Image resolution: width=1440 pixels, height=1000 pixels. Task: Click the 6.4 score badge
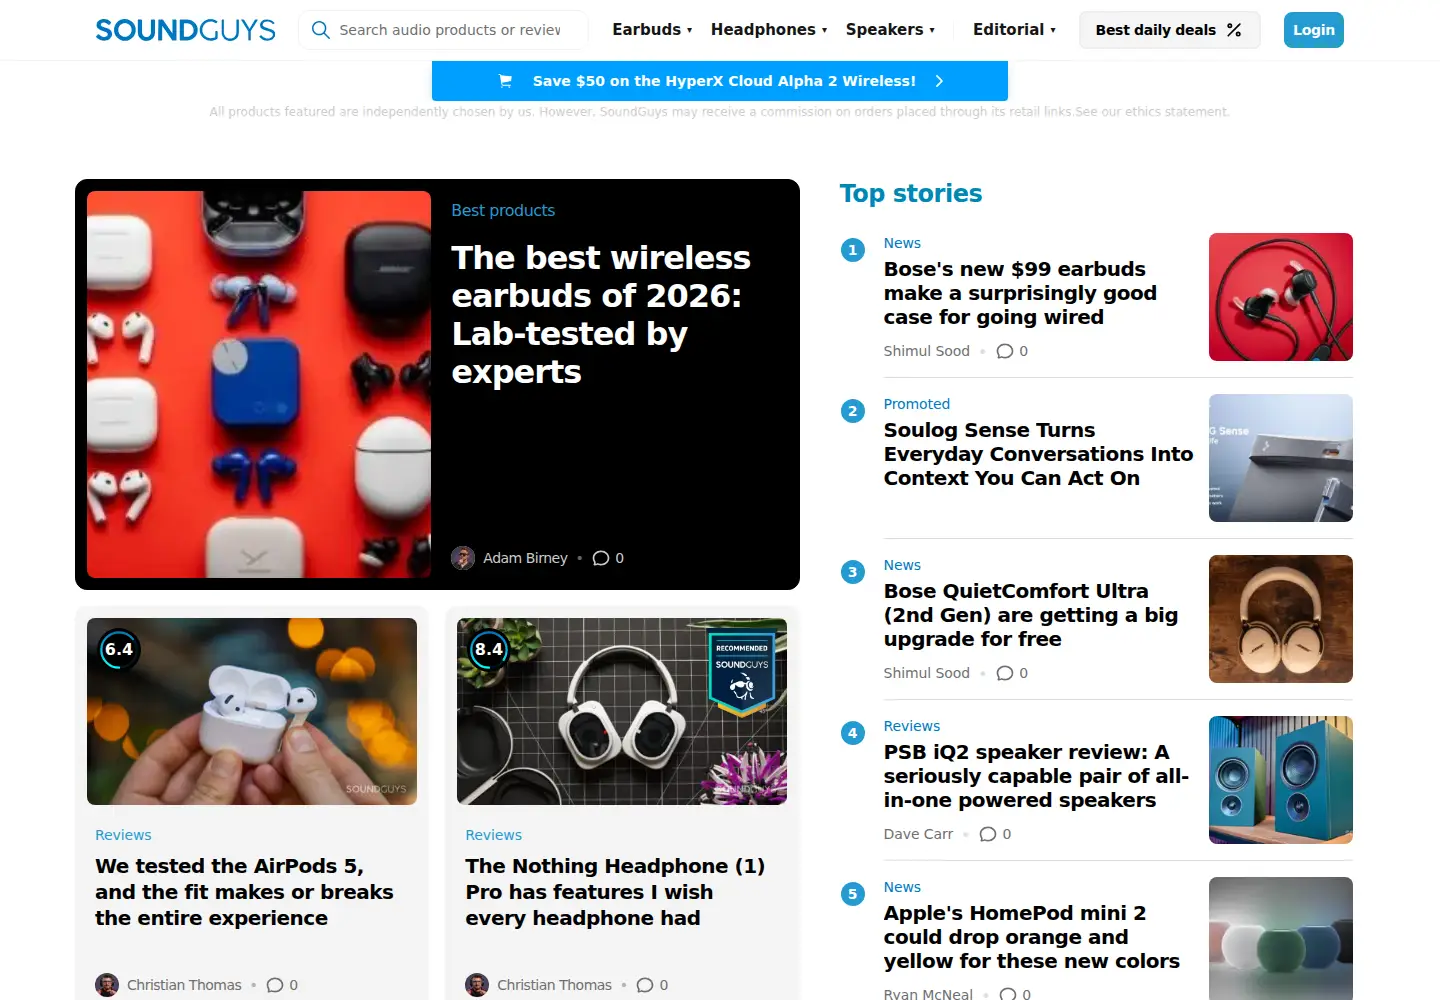[x=119, y=650]
